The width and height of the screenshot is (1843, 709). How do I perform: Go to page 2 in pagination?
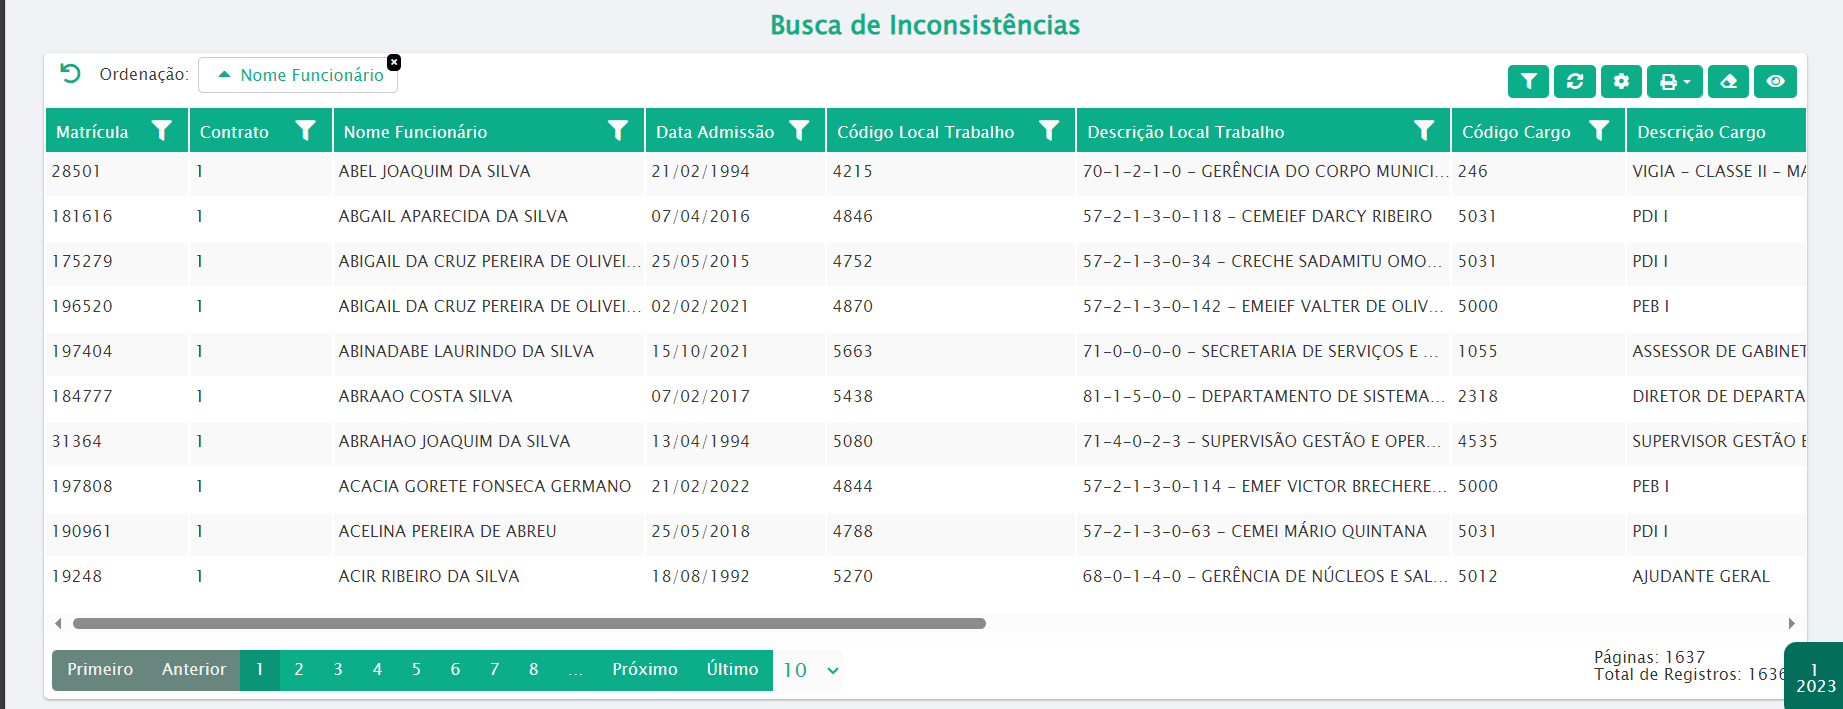point(299,670)
